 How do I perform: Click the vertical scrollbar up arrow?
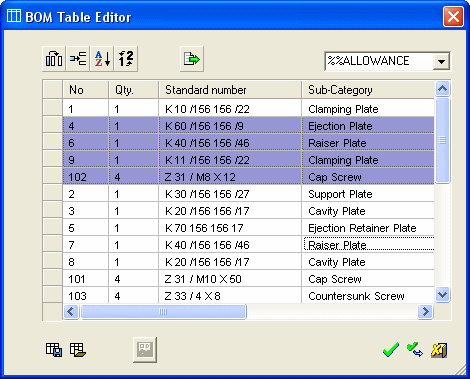click(x=442, y=88)
